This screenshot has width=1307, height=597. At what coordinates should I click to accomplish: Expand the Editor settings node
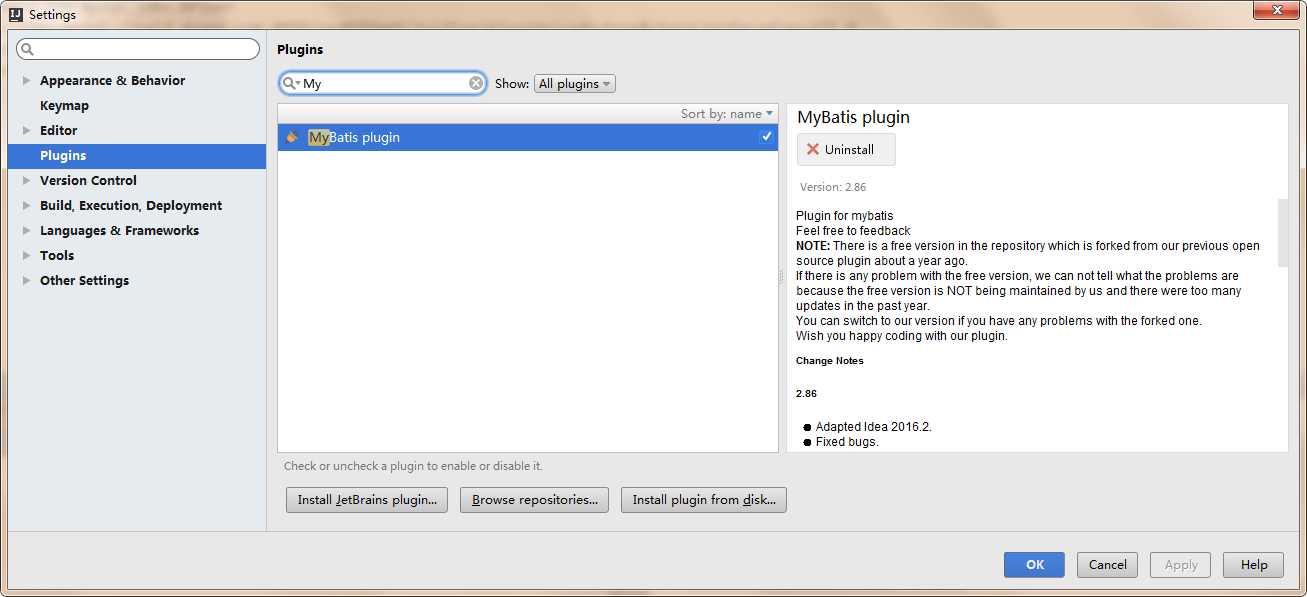point(27,131)
